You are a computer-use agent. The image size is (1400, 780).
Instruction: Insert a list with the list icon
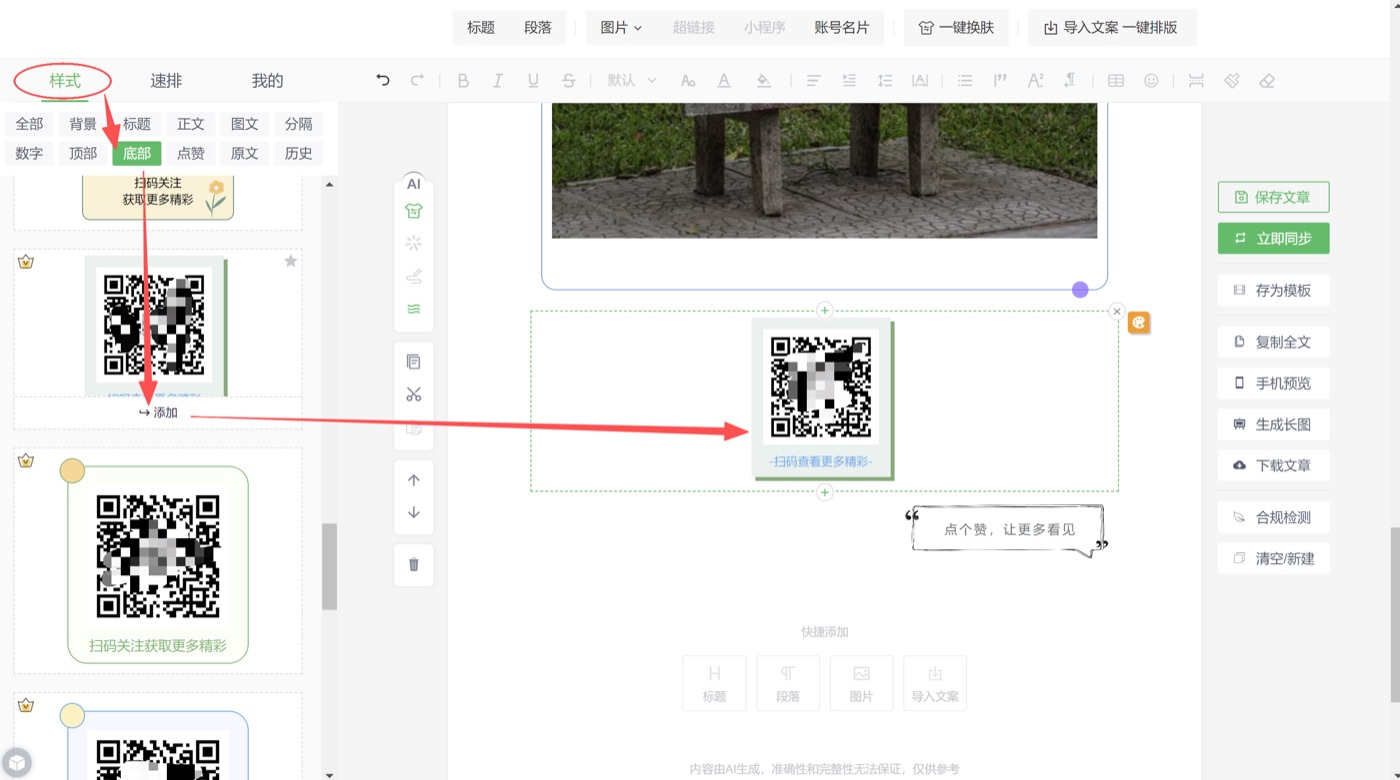pos(965,81)
